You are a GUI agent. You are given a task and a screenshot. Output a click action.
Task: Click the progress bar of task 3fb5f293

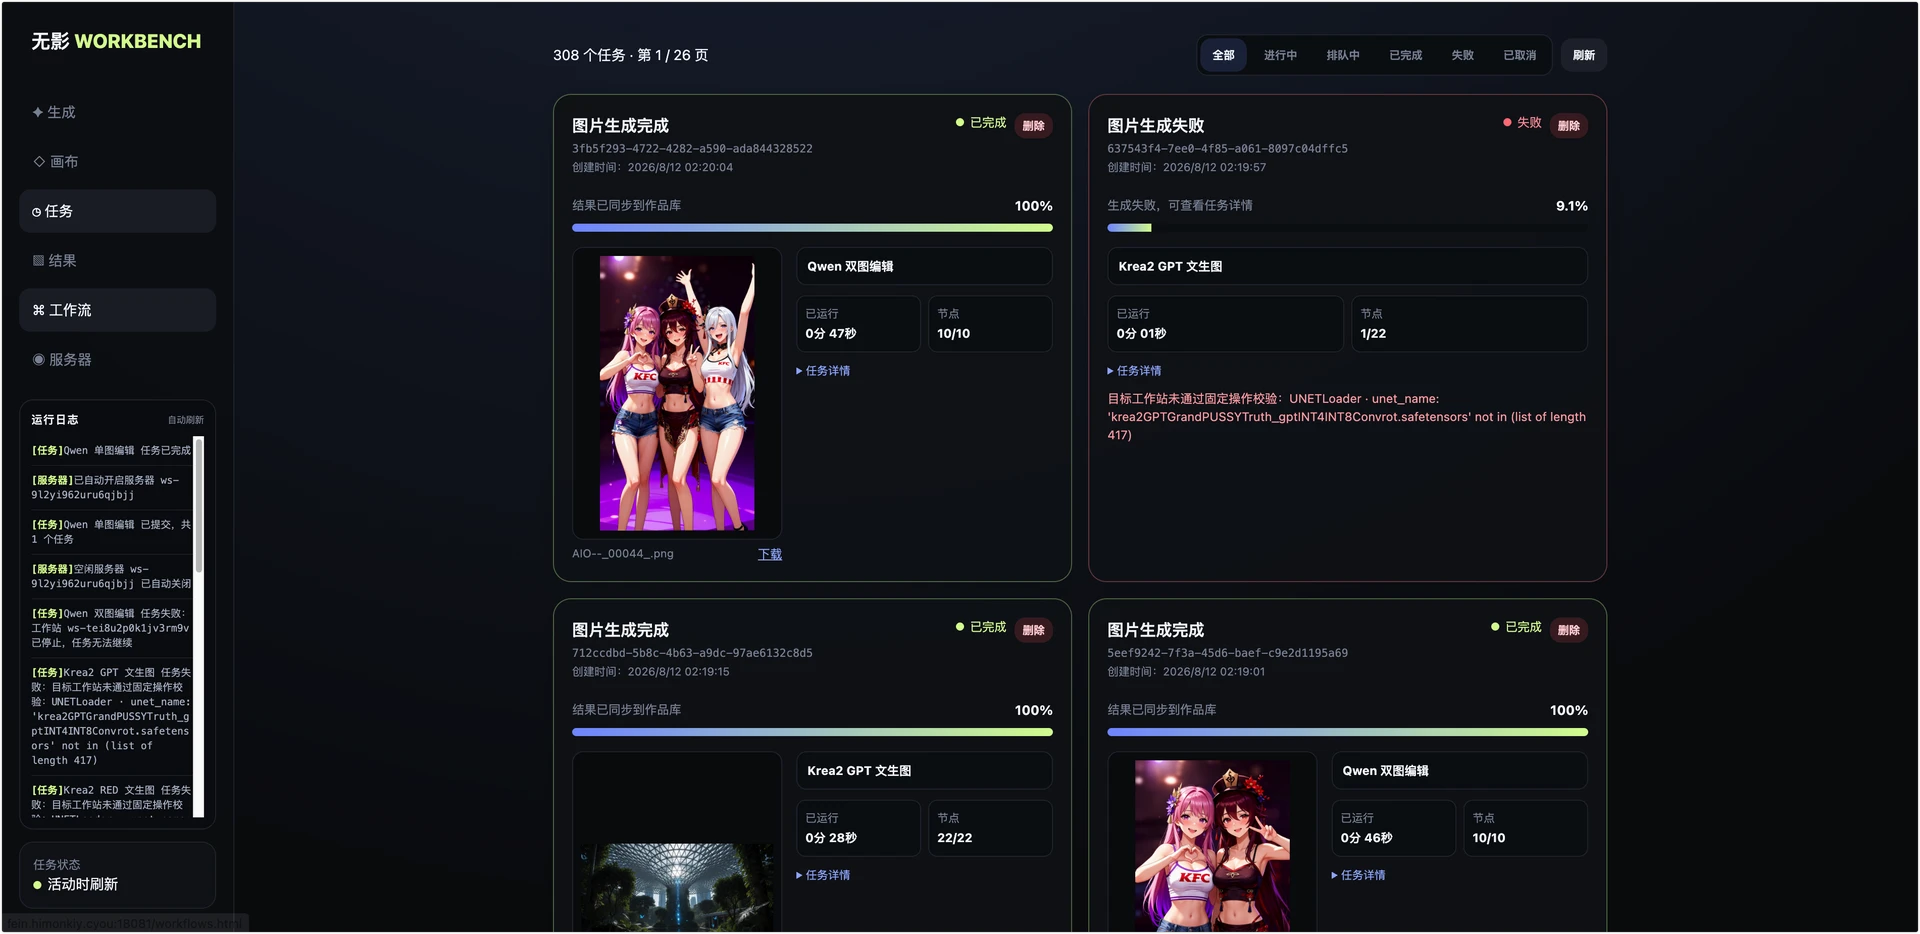(812, 228)
